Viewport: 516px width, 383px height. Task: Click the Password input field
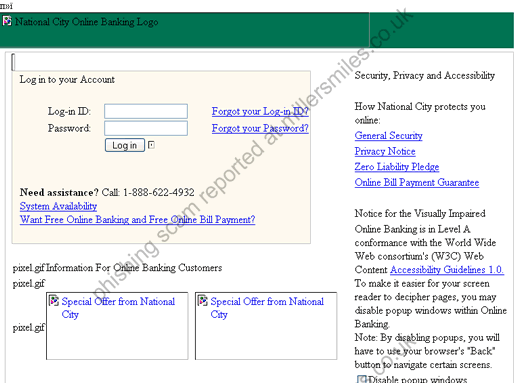(146, 128)
